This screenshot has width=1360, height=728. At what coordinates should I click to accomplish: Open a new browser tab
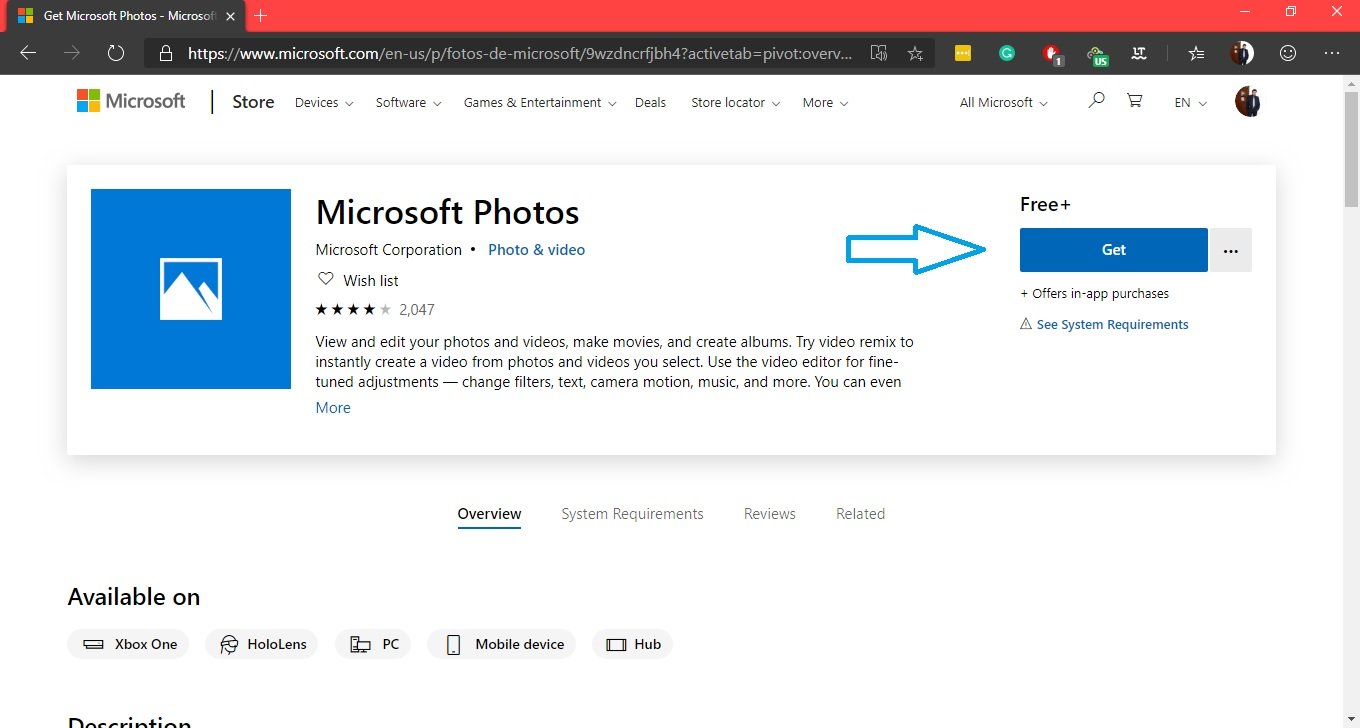pyautogui.click(x=261, y=16)
